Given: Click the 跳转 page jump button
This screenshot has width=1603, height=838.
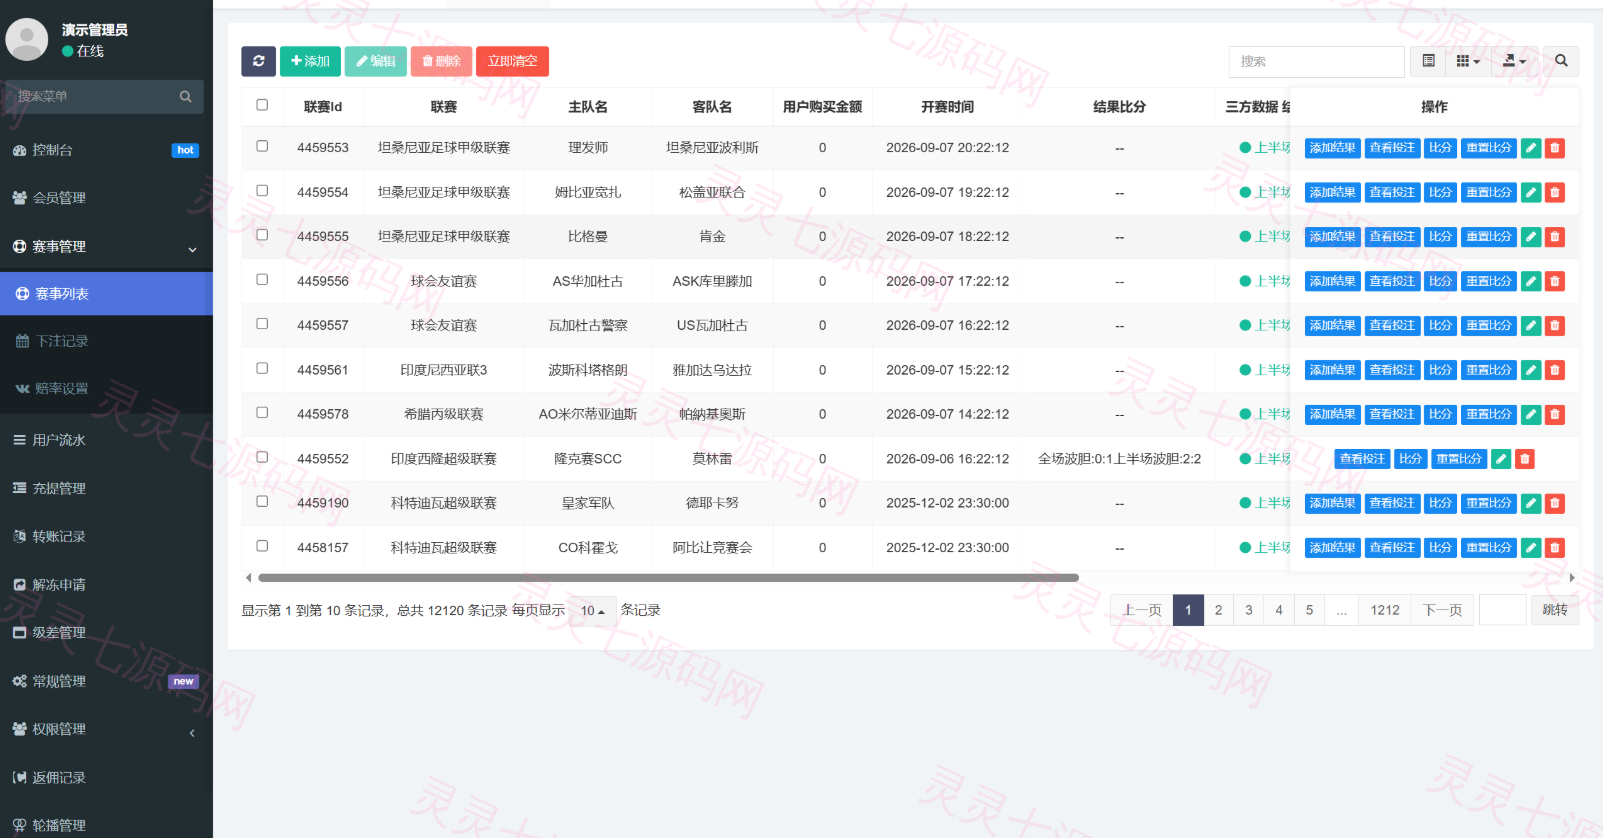Looking at the screenshot, I should coord(1555,610).
